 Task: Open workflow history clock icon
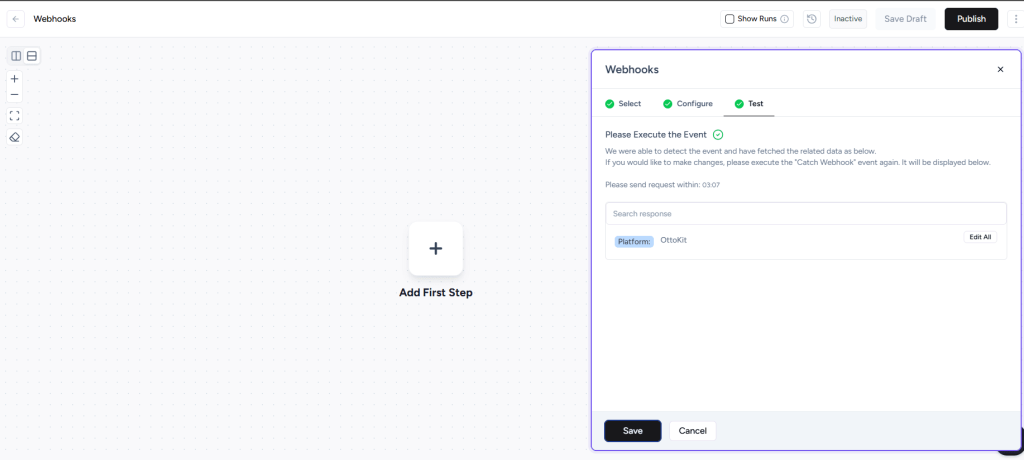click(x=811, y=19)
